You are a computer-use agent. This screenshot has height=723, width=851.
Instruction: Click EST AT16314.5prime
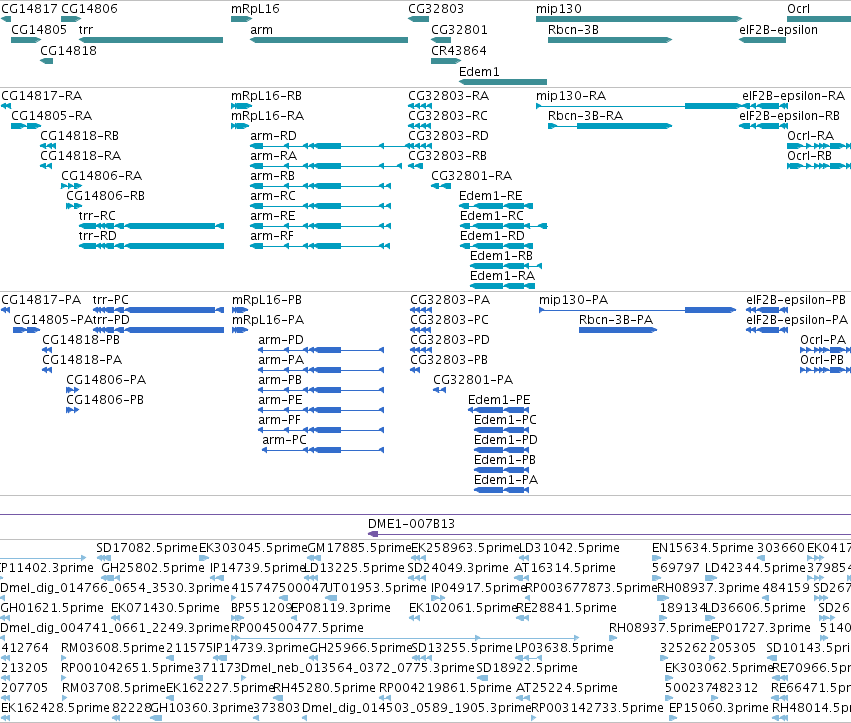pyautogui.click(x=521, y=578)
